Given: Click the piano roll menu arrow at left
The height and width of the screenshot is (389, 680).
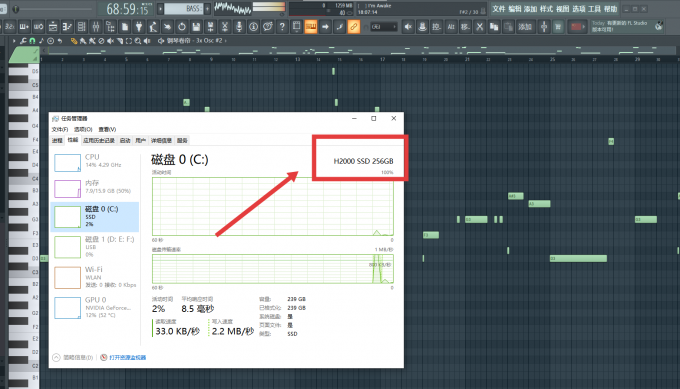Looking at the screenshot, I should 14,41.
